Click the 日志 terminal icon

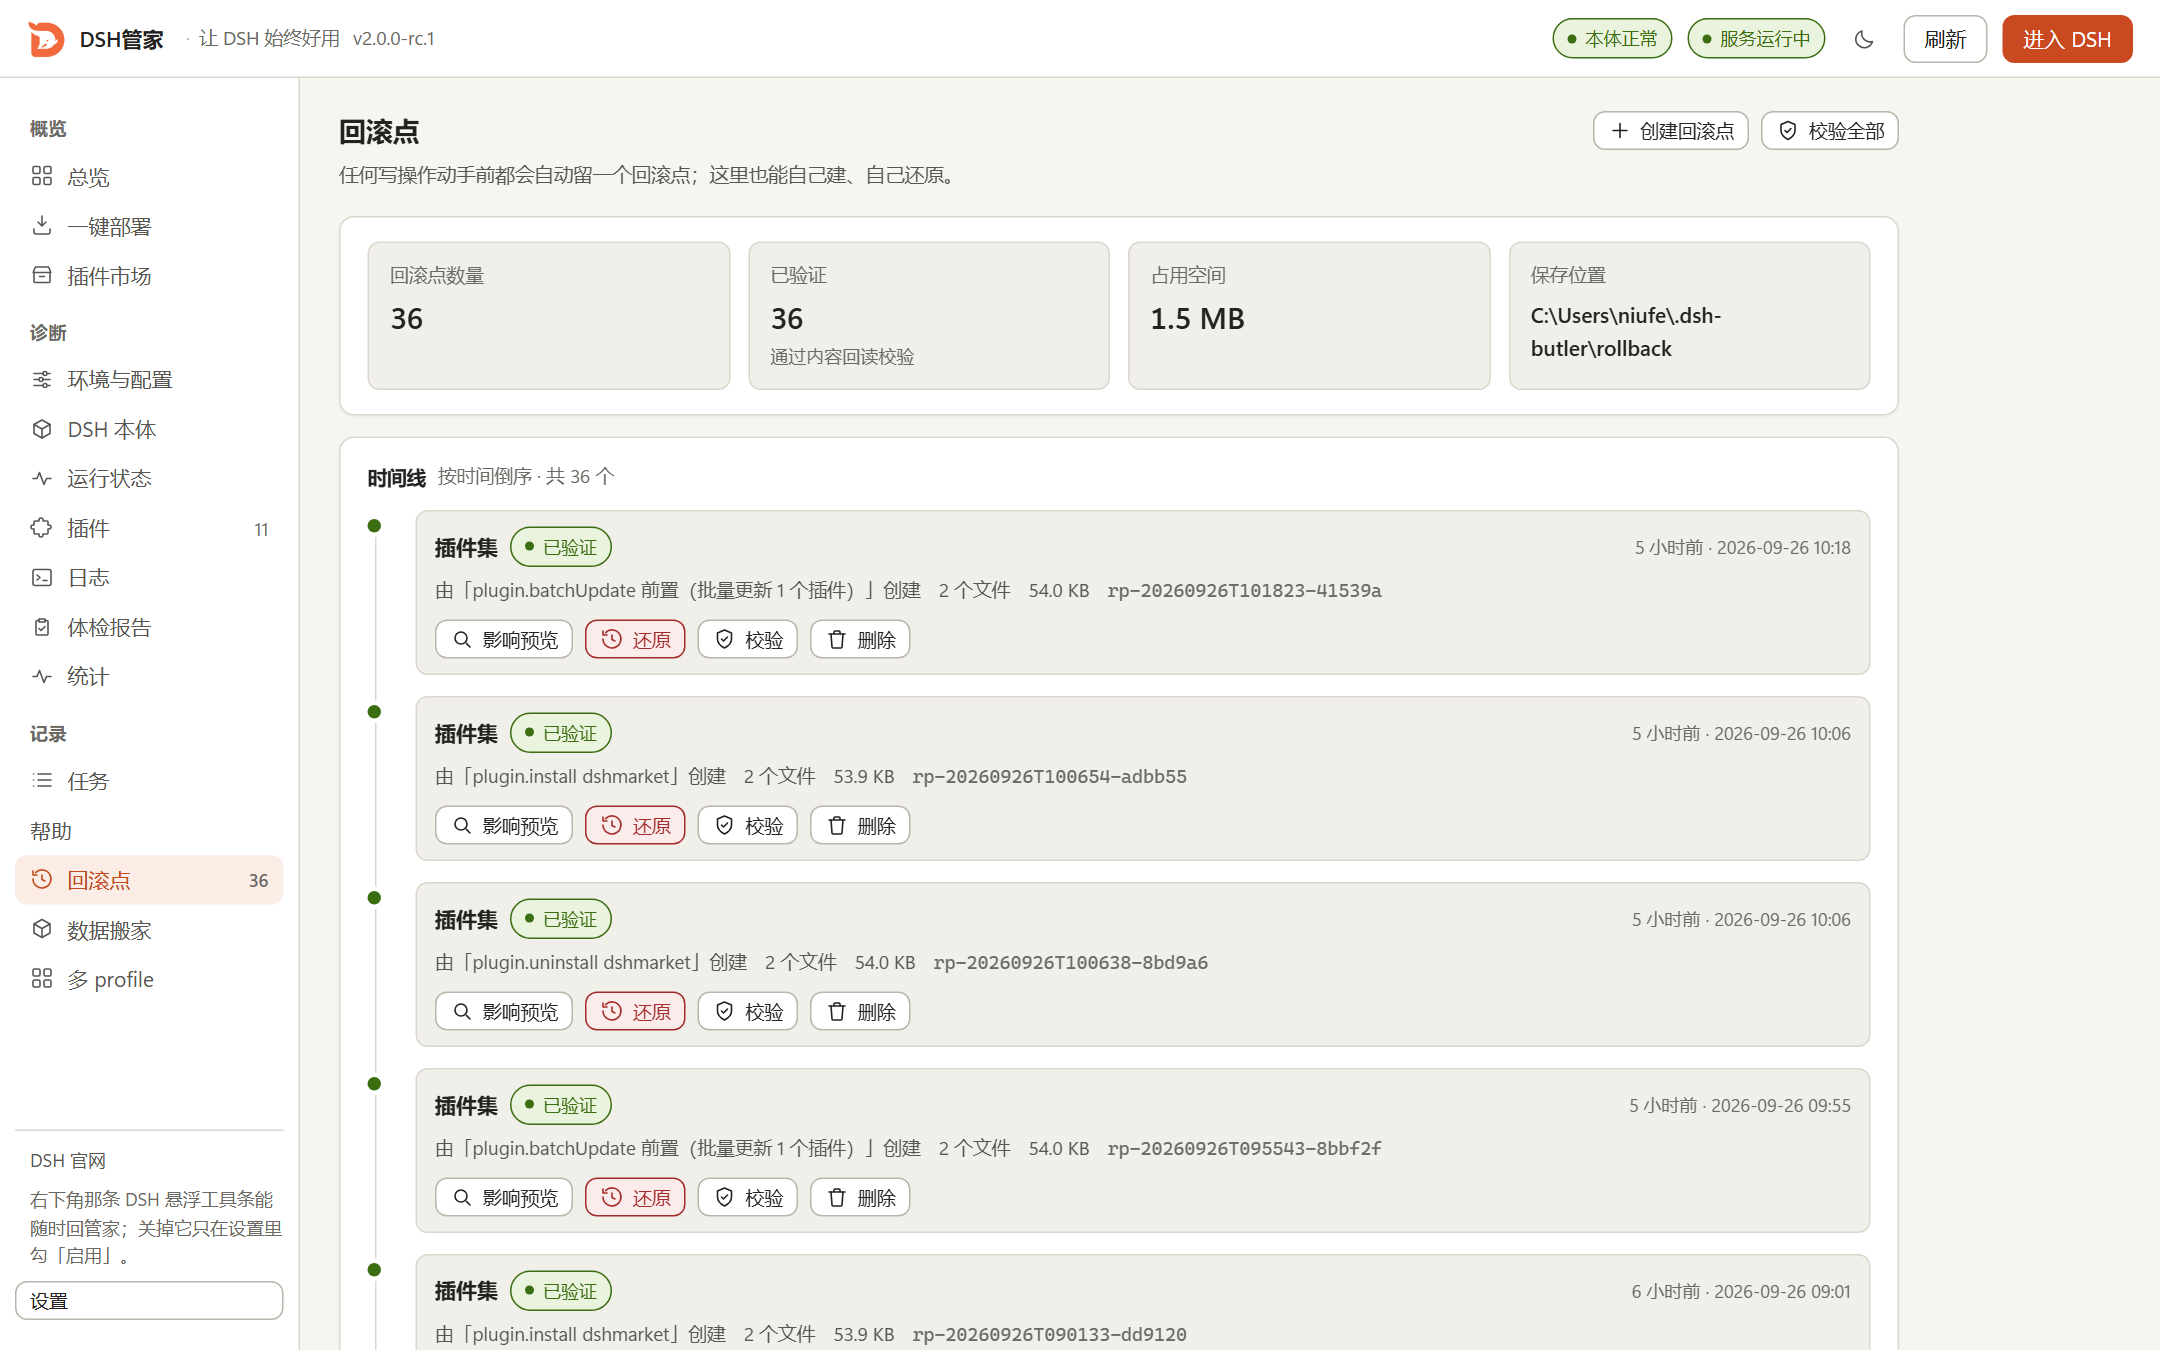[x=42, y=577]
